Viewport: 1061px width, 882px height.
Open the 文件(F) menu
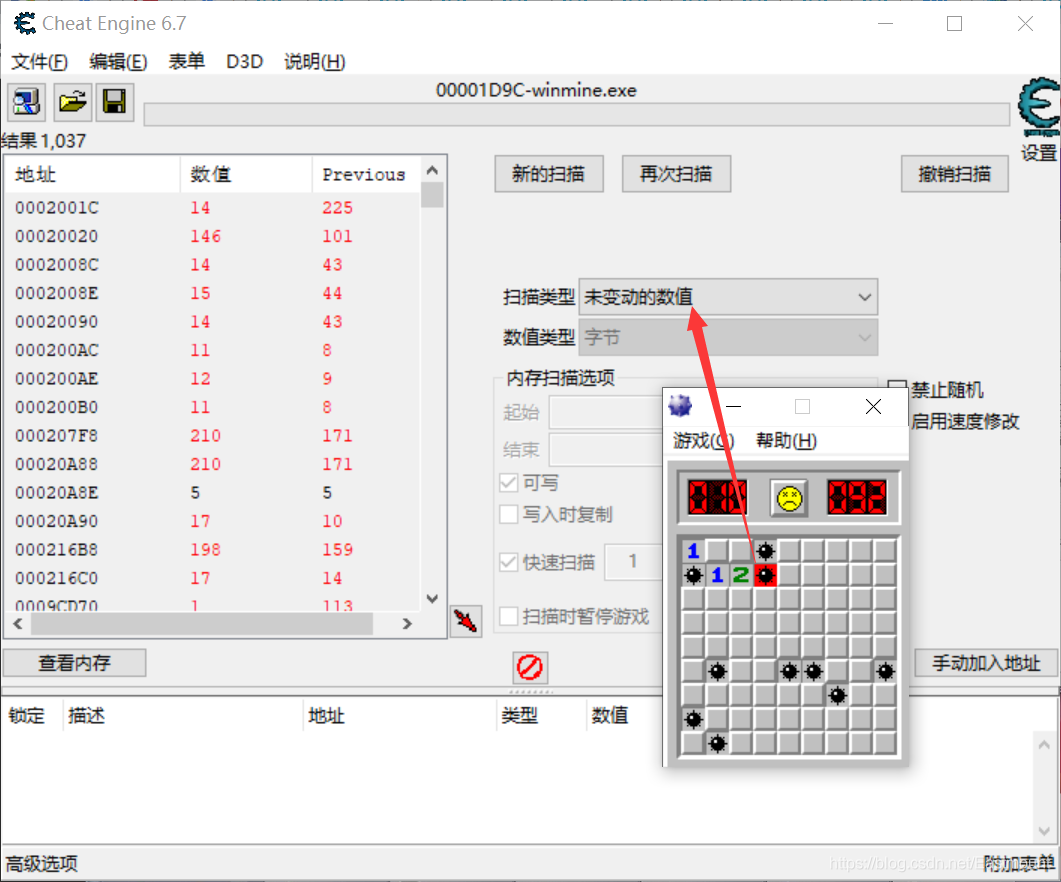pyautogui.click(x=39, y=62)
